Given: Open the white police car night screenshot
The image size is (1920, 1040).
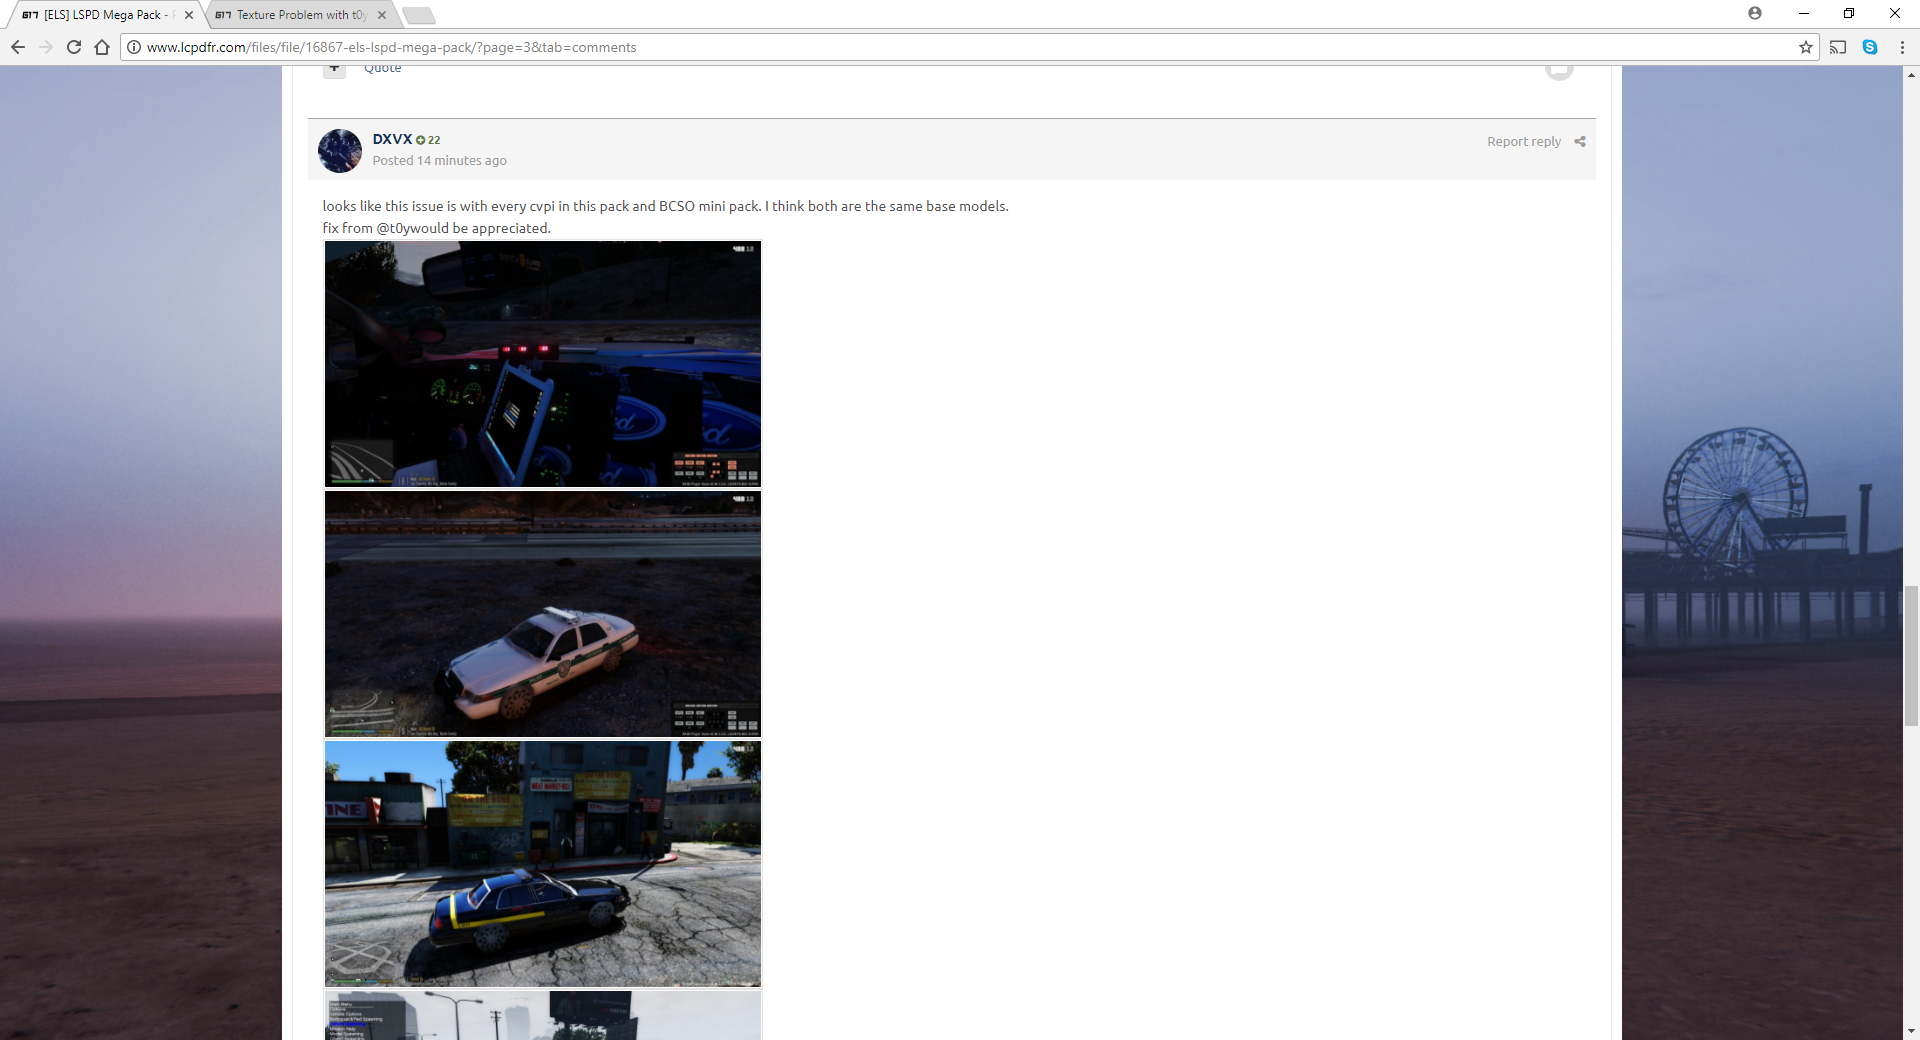Looking at the screenshot, I should coord(543,614).
